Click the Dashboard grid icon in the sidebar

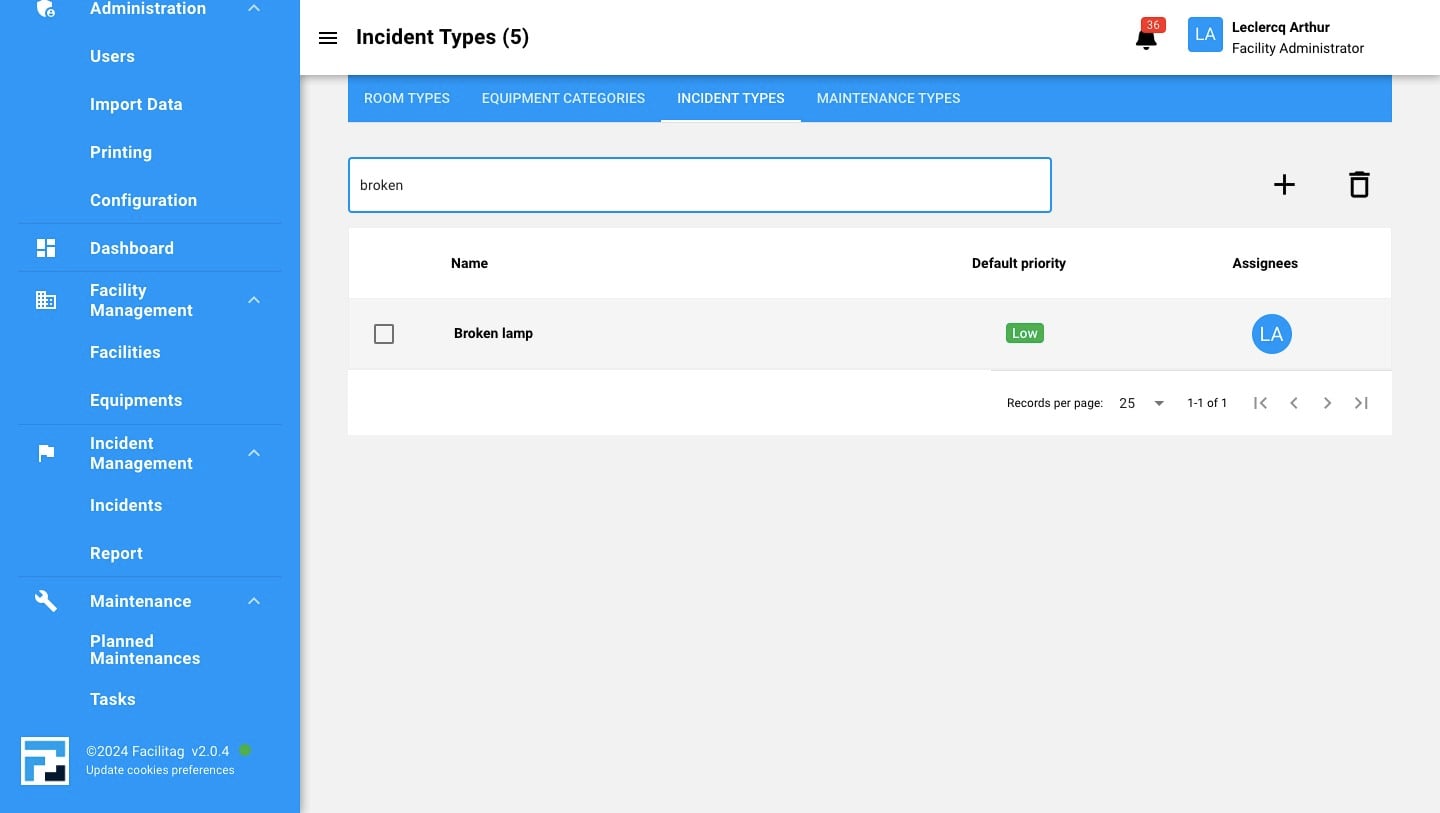(45, 247)
